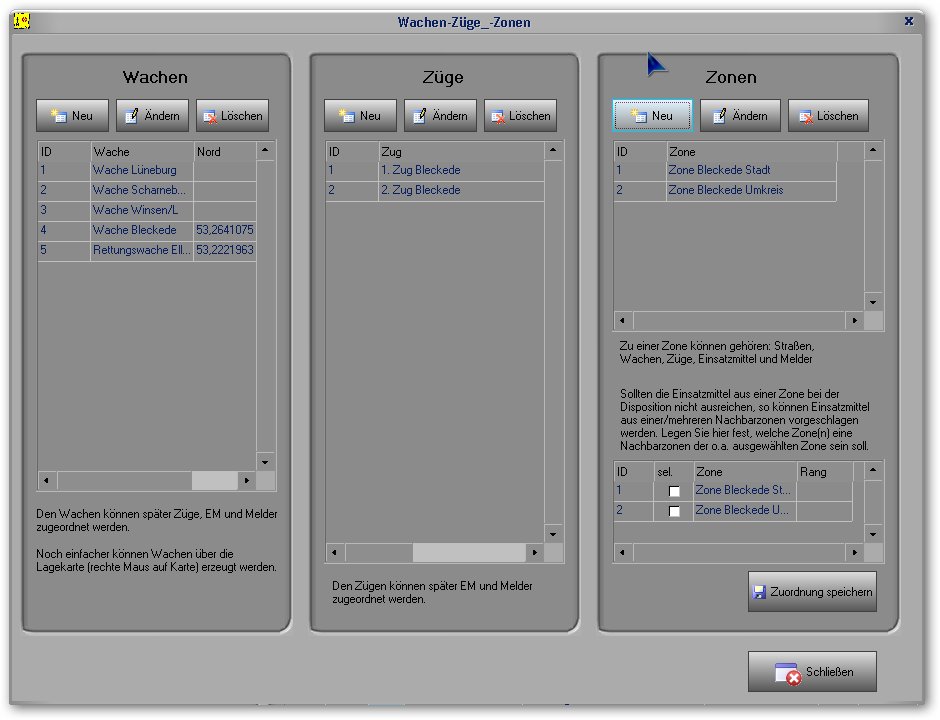The width and height of the screenshot is (940, 720).
Task: Close the dialog with Schließen button
Action: [x=812, y=671]
